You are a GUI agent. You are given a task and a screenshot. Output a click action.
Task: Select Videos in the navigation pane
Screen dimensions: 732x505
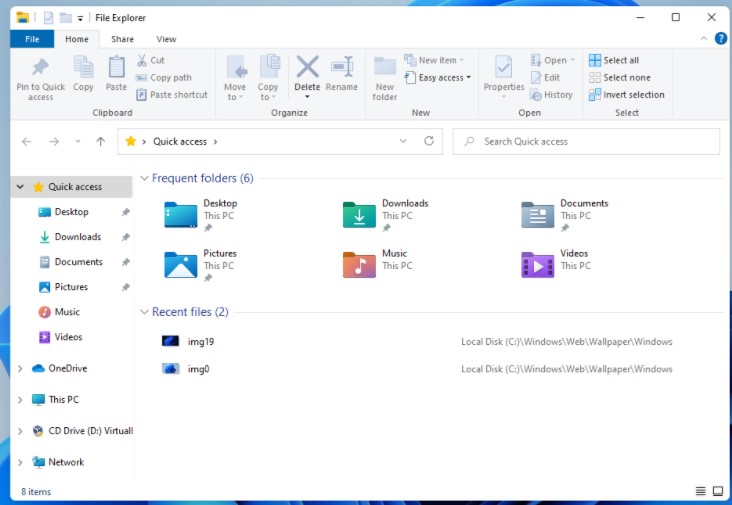point(68,337)
